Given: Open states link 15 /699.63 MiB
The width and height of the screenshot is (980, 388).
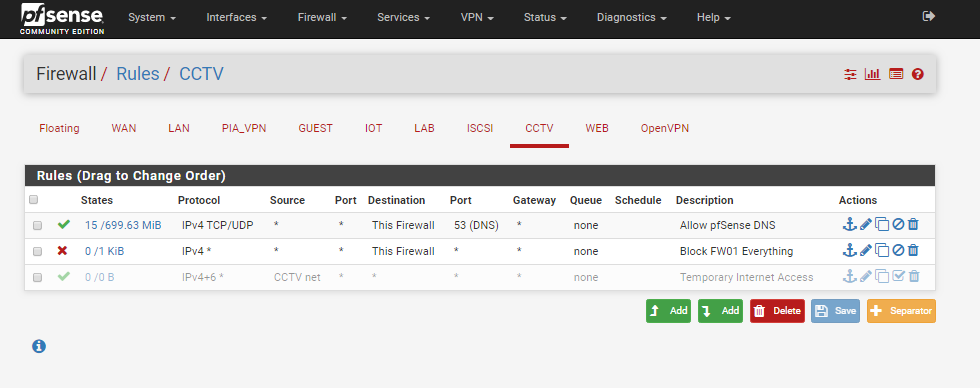Looking at the screenshot, I should tap(123, 226).
